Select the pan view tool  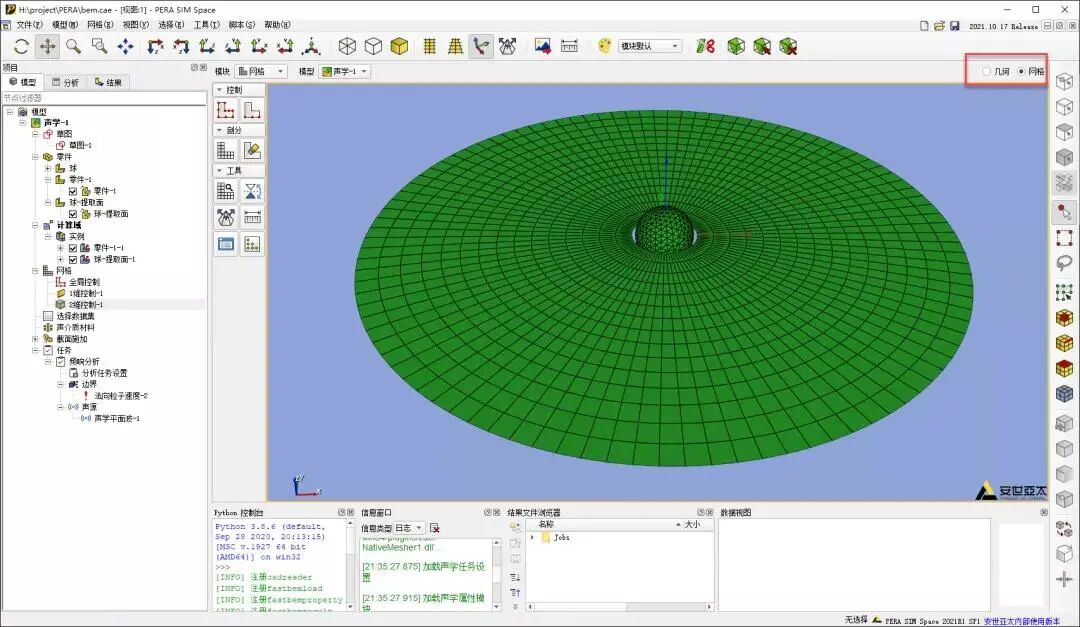click(x=48, y=46)
